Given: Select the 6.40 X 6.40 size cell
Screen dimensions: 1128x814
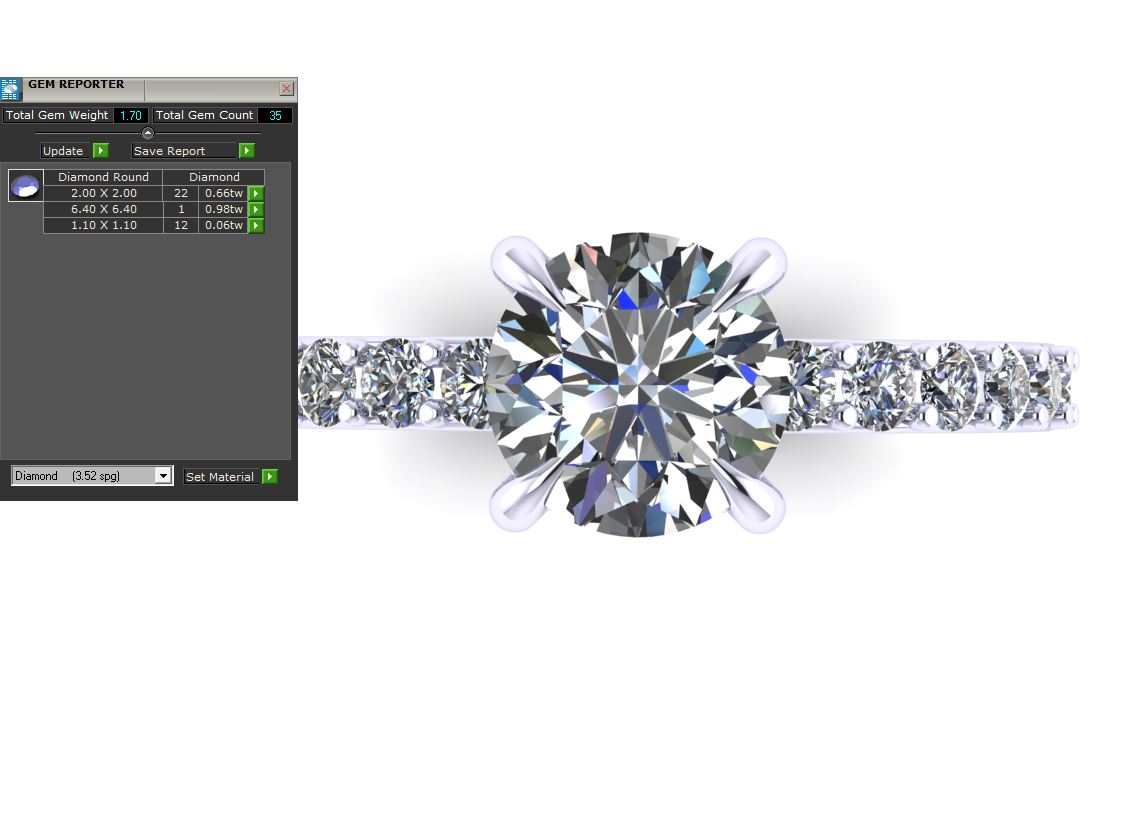Looking at the screenshot, I should coord(104,209).
